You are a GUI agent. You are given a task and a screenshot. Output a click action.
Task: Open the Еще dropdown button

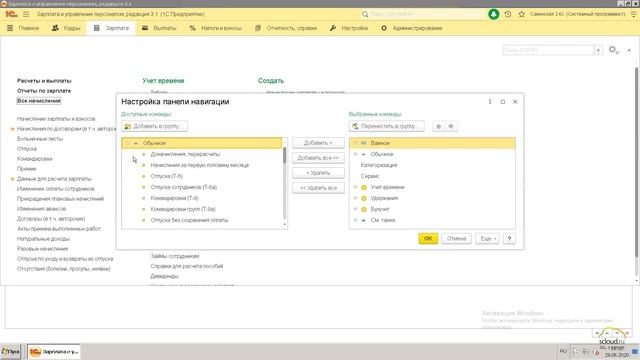[x=487, y=238]
